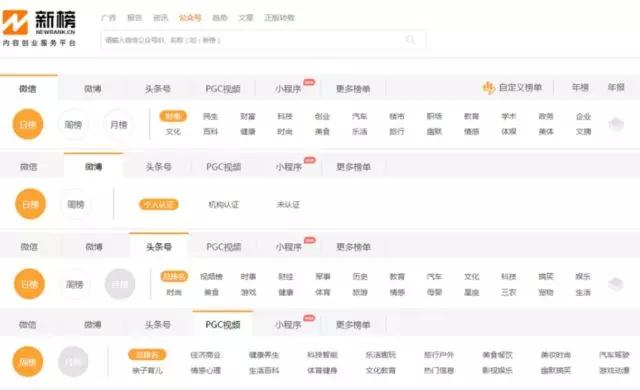Image resolution: width=640 pixels, height=390 pixels.
Task: Choose the 科技智能 category
Action: click(x=322, y=355)
